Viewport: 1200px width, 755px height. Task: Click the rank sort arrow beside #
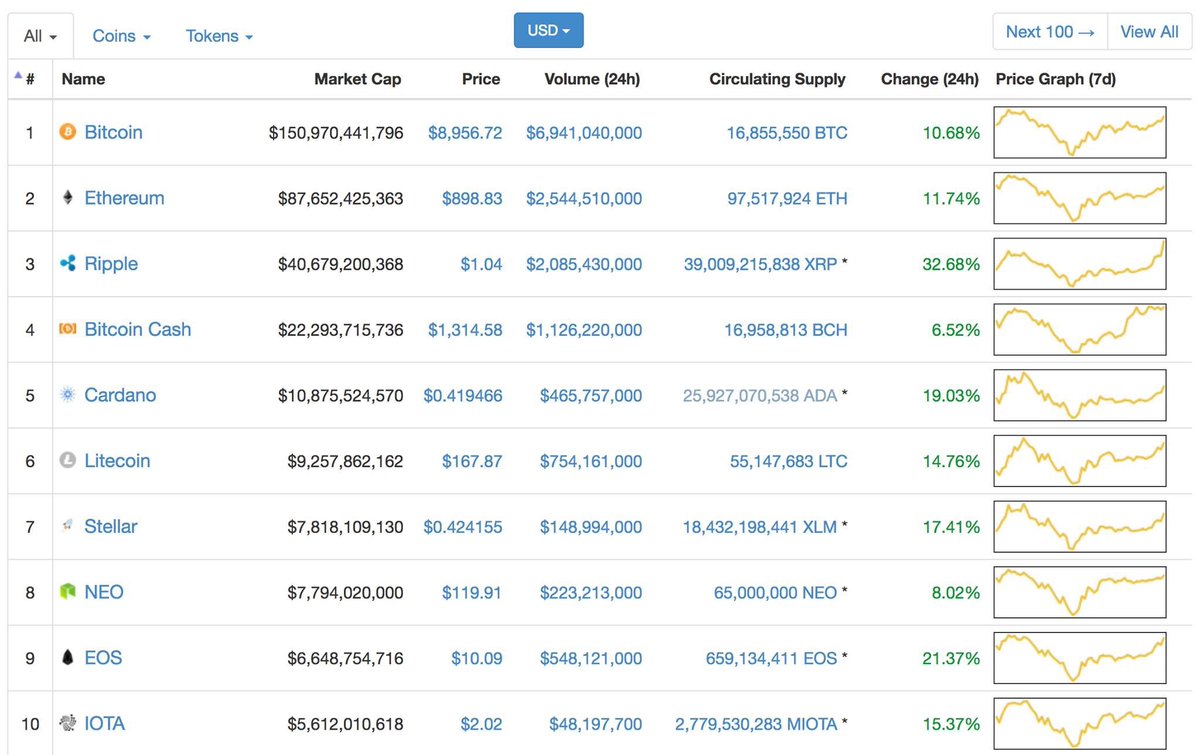coord(17,76)
